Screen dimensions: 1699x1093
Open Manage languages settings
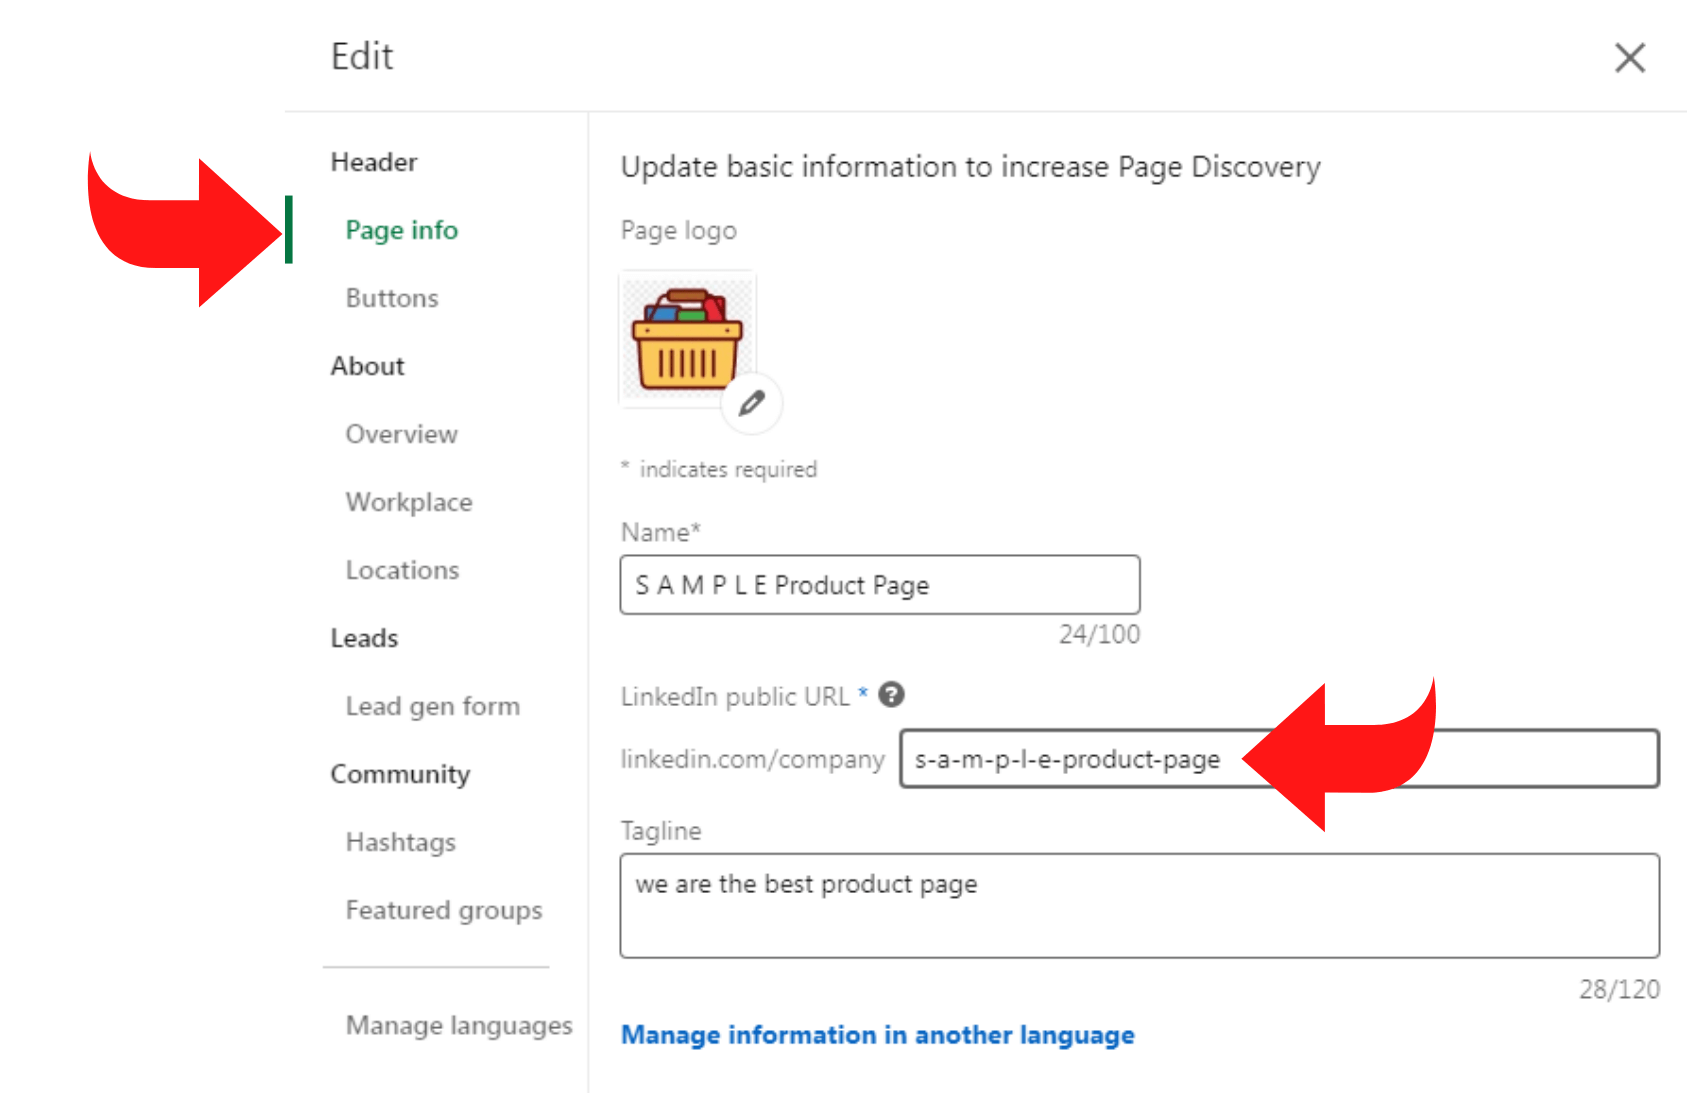pyautogui.click(x=459, y=1025)
